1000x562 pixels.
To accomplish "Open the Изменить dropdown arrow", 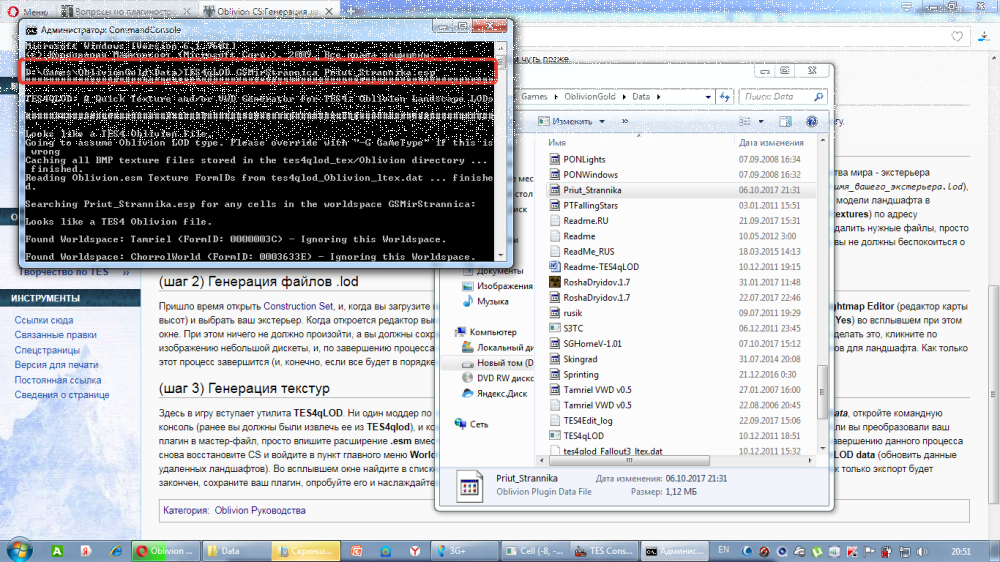I will (602, 121).
